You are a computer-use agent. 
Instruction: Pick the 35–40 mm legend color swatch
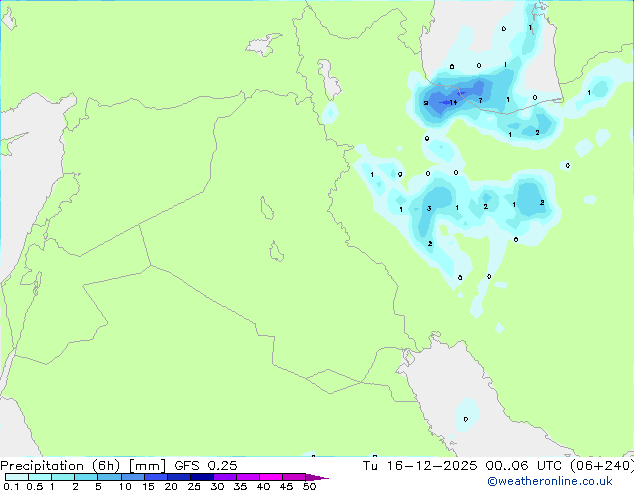click(x=248, y=477)
